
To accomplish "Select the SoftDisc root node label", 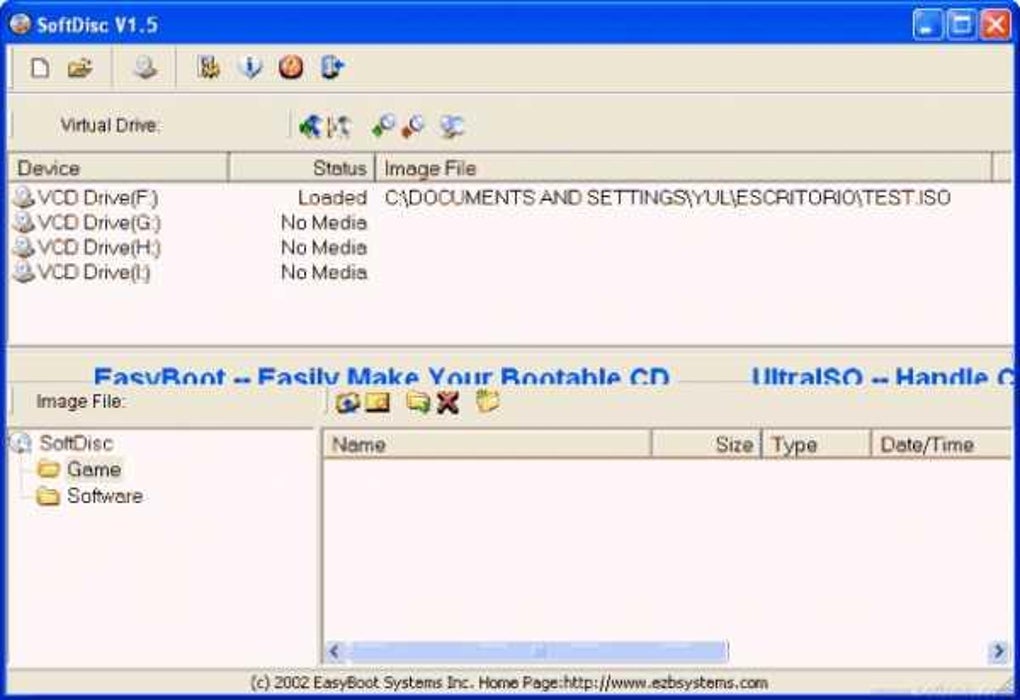I will 76,443.
